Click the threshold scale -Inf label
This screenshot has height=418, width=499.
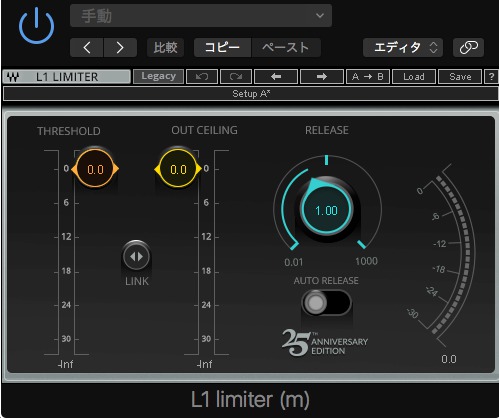pyautogui.click(x=65, y=364)
